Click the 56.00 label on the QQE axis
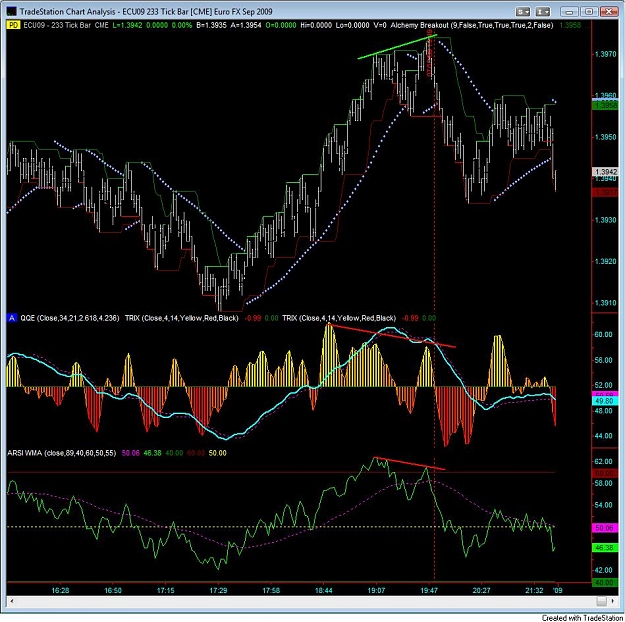Screen dimensions: 625x622 [x=603, y=360]
